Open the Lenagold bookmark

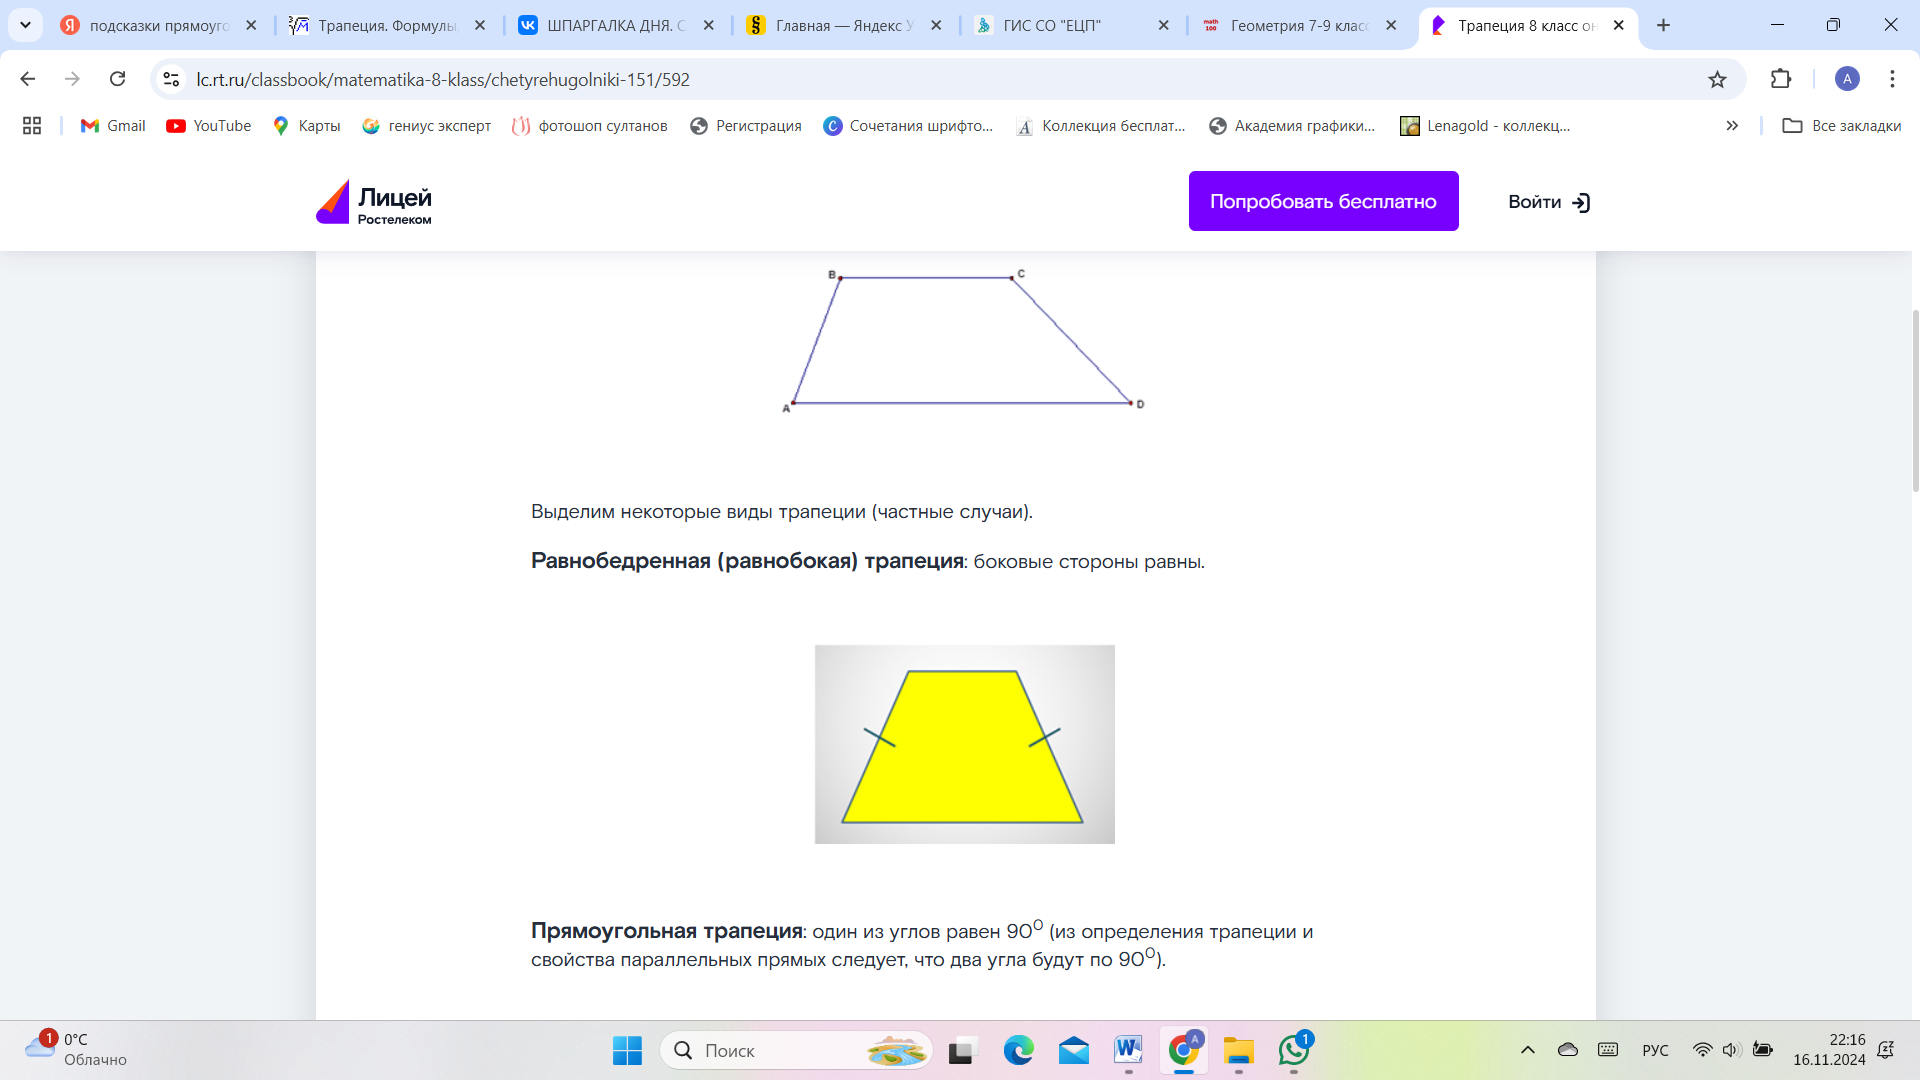[1485, 126]
